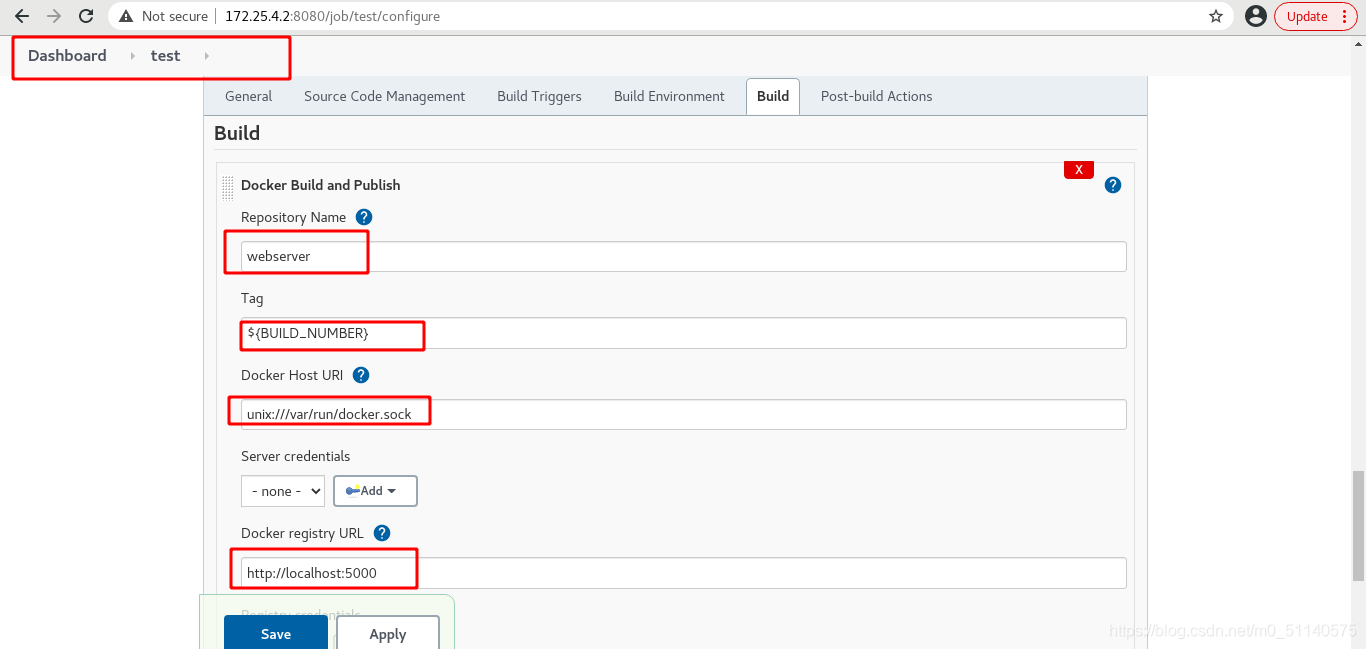Go forward in browser history
The width and height of the screenshot is (1366, 649).
coord(54,16)
